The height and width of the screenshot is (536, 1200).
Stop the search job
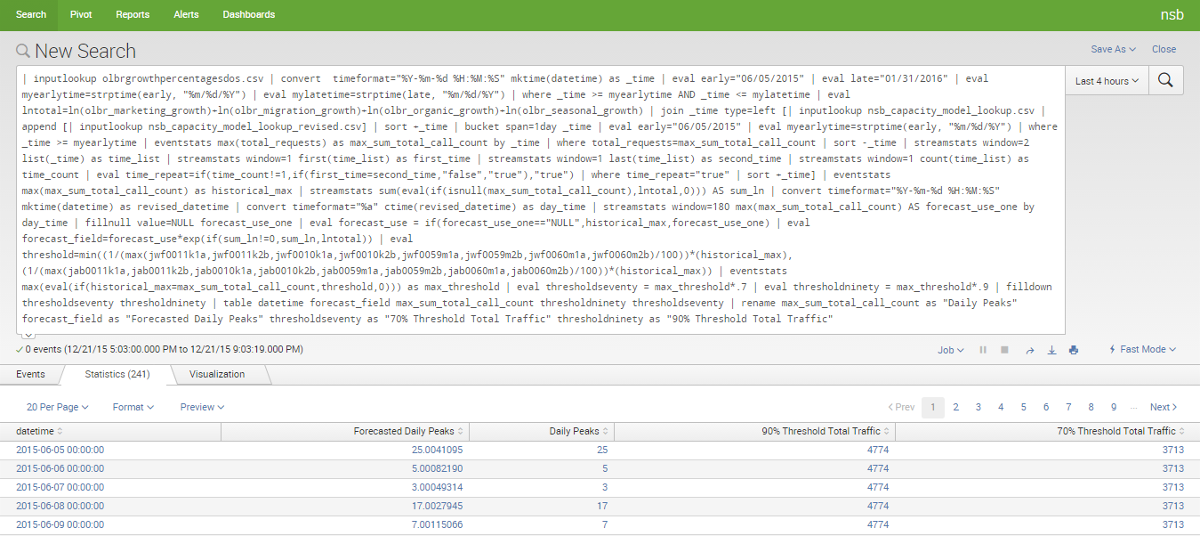pyautogui.click(x=1005, y=350)
